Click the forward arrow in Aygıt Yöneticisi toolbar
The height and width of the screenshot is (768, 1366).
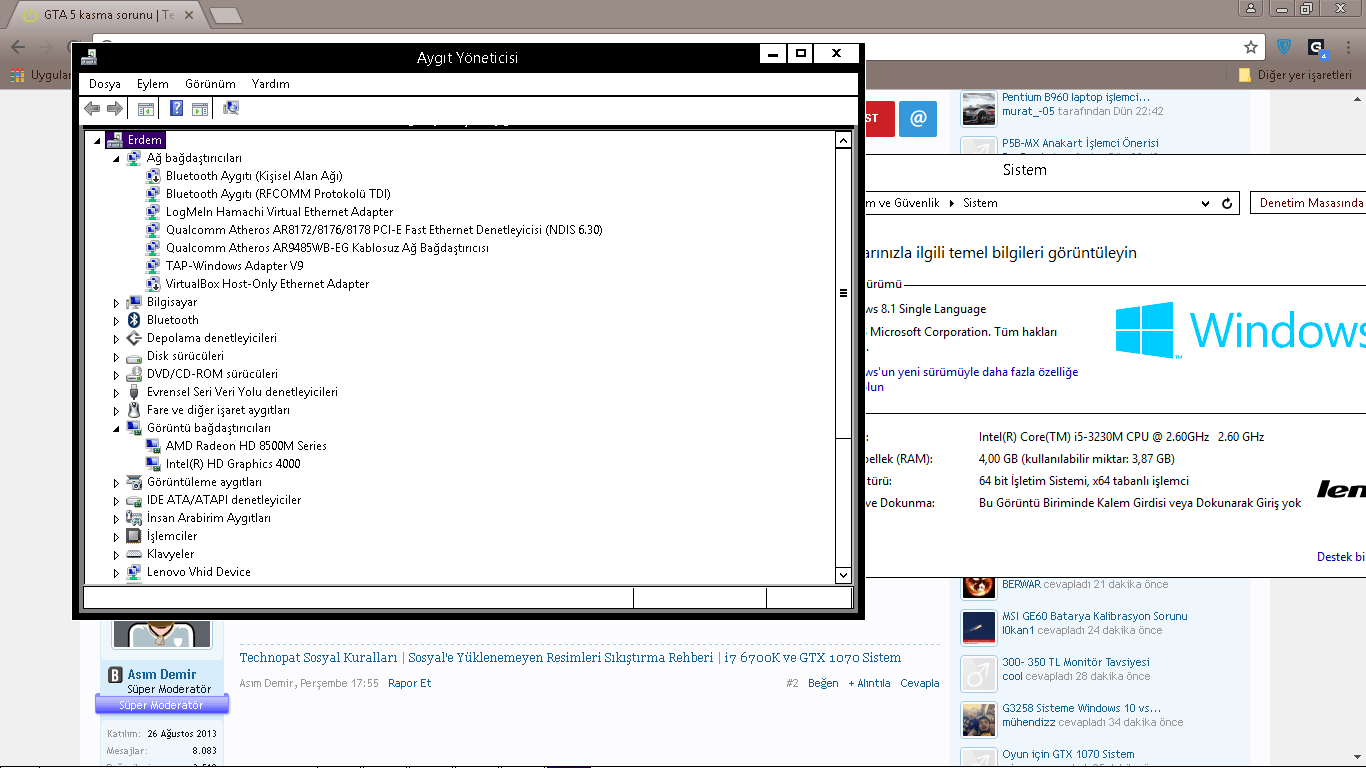(115, 109)
